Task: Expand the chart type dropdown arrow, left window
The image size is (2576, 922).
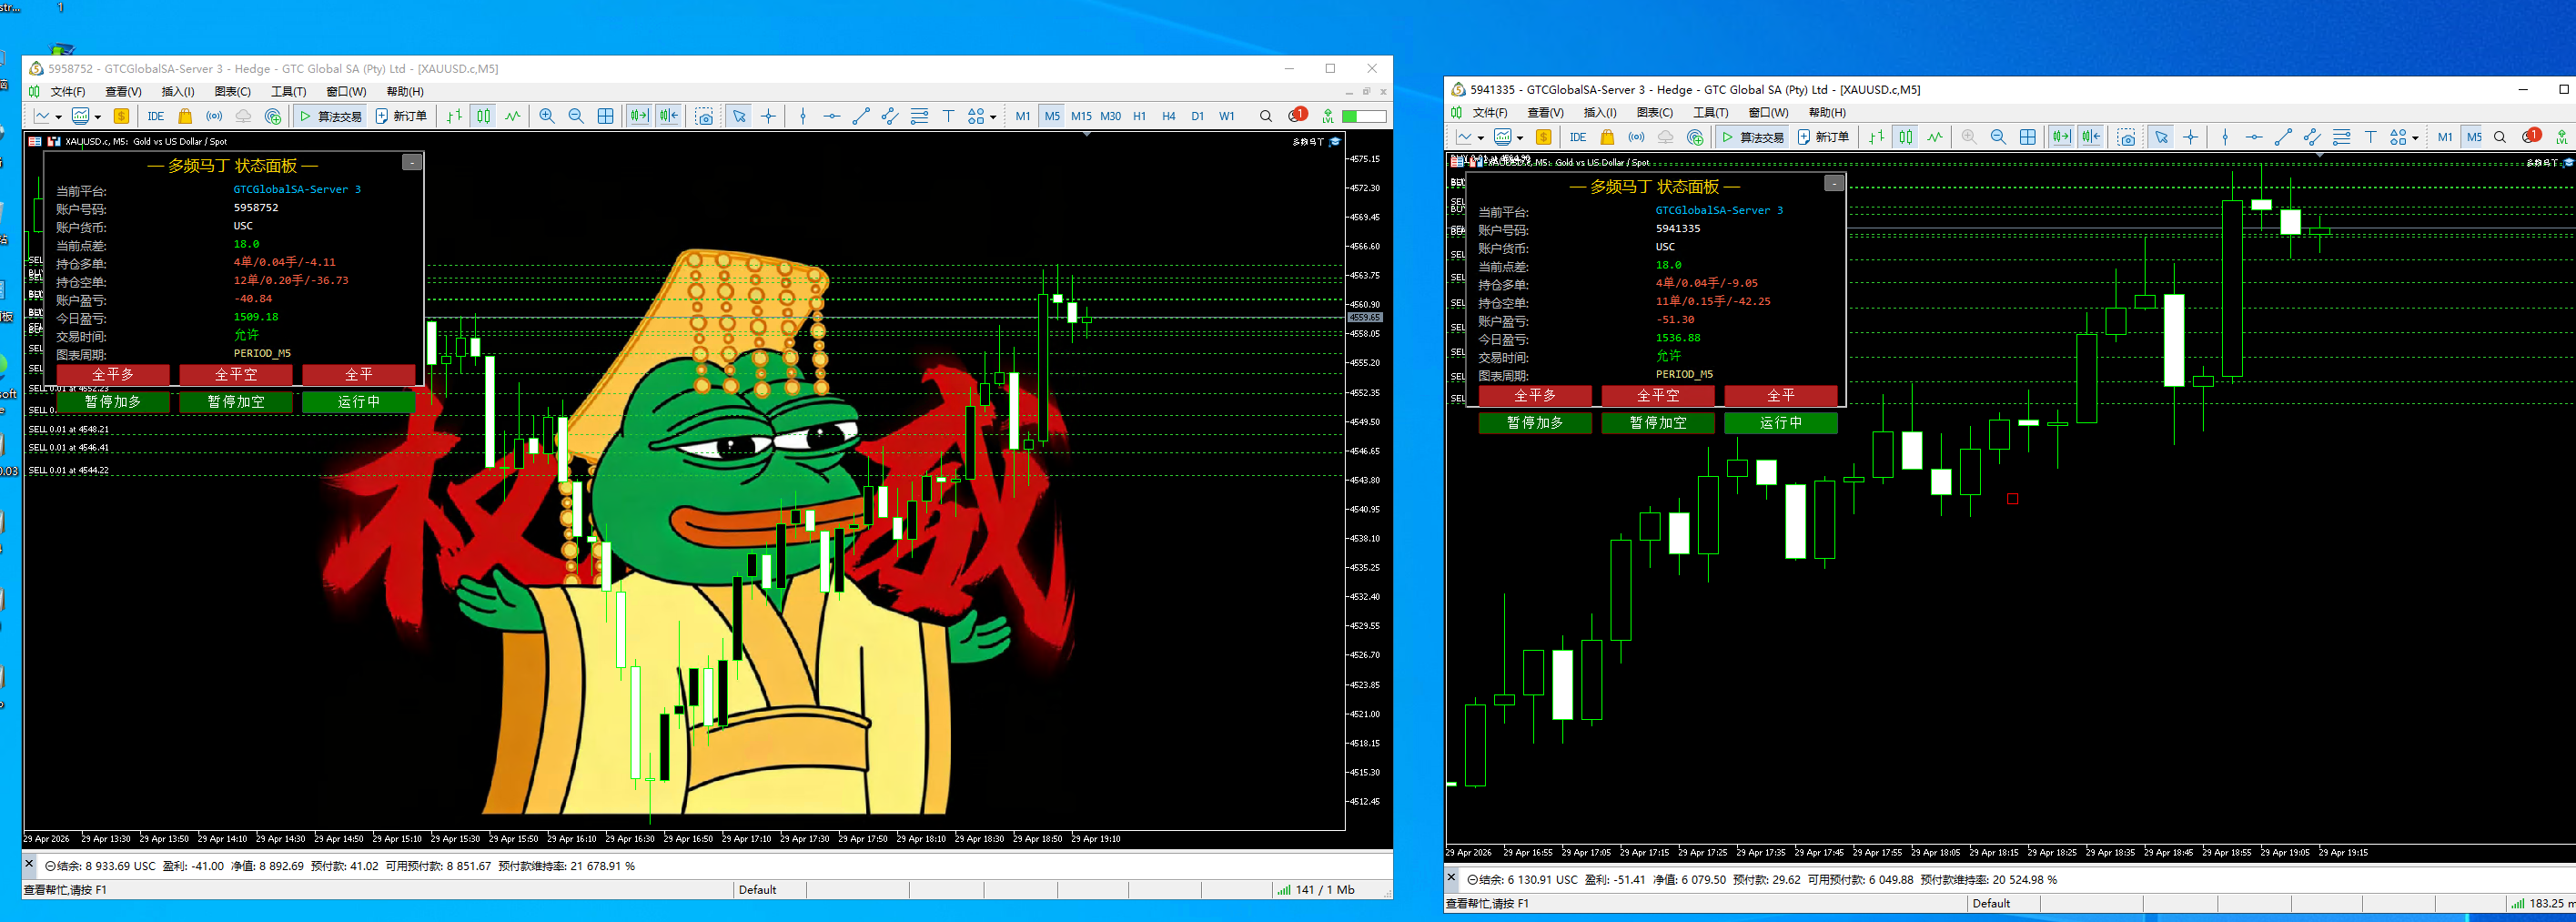Action: tap(58, 117)
